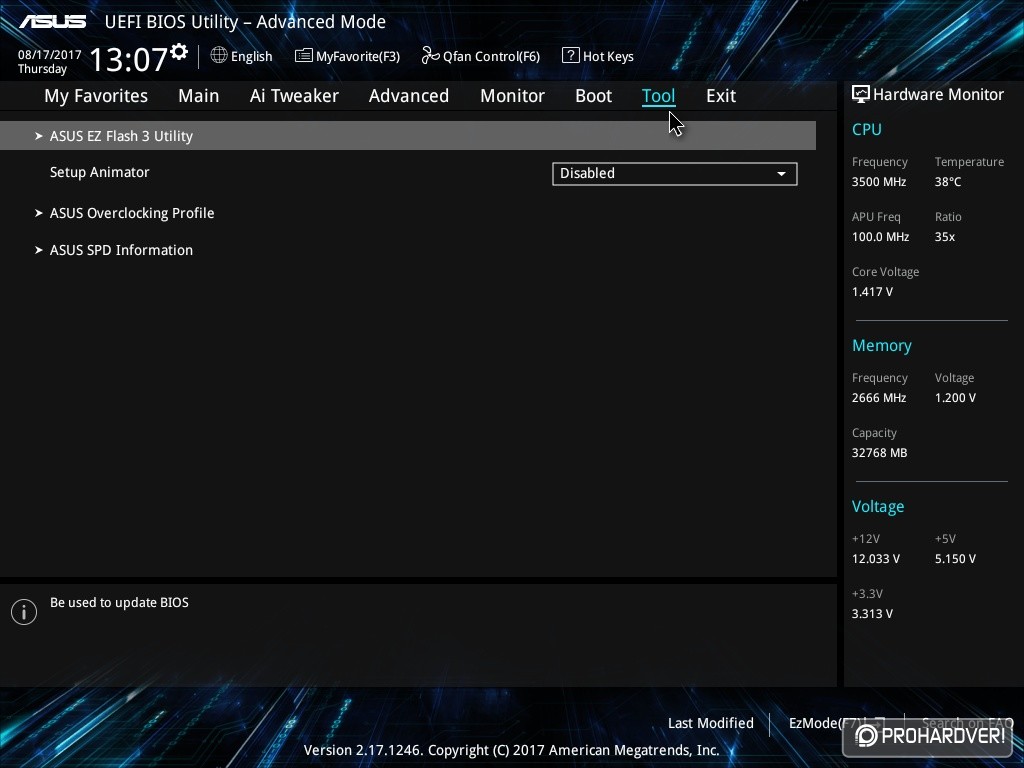
Task: Switch to the Ai Tweaker tab
Action: pyautogui.click(x=294, y=96)
